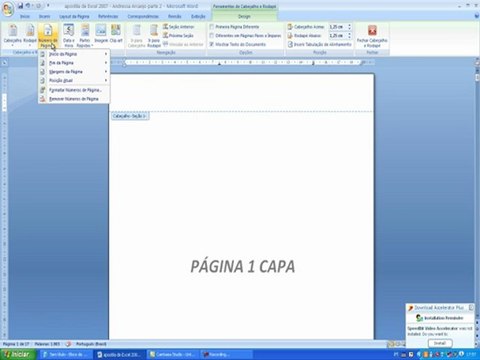
Task: Click Vincular ao Anterior
Action: [x=183, y=44]
